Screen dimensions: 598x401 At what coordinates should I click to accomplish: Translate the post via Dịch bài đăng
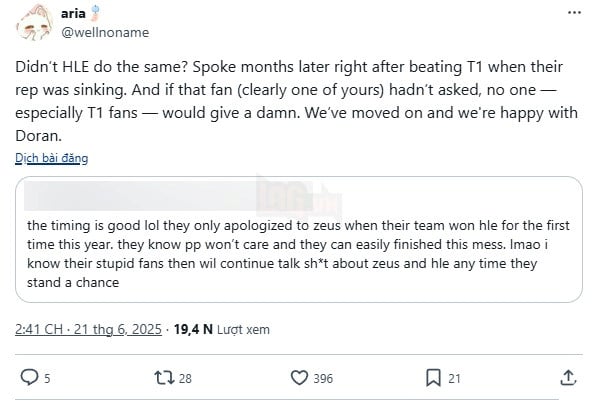[x=51, y=158]
